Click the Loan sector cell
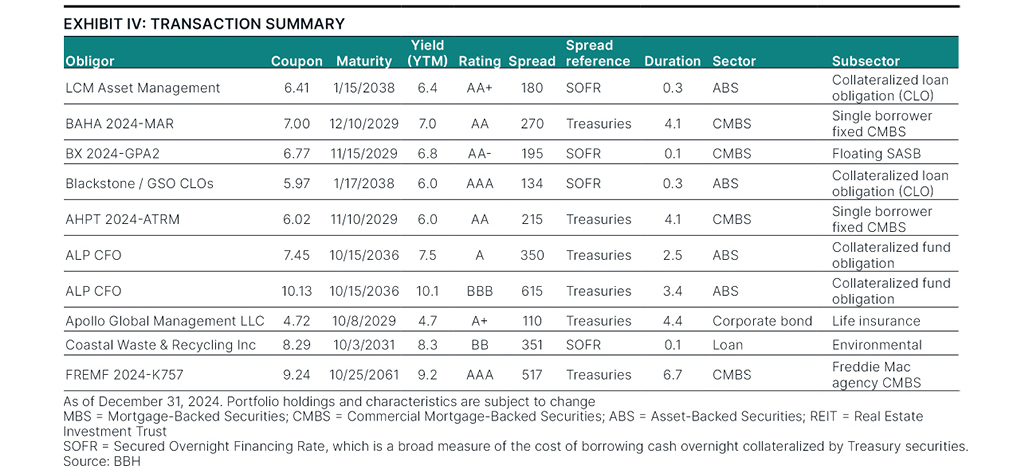Screen dimensions: 1024x476 coord(728,345)
